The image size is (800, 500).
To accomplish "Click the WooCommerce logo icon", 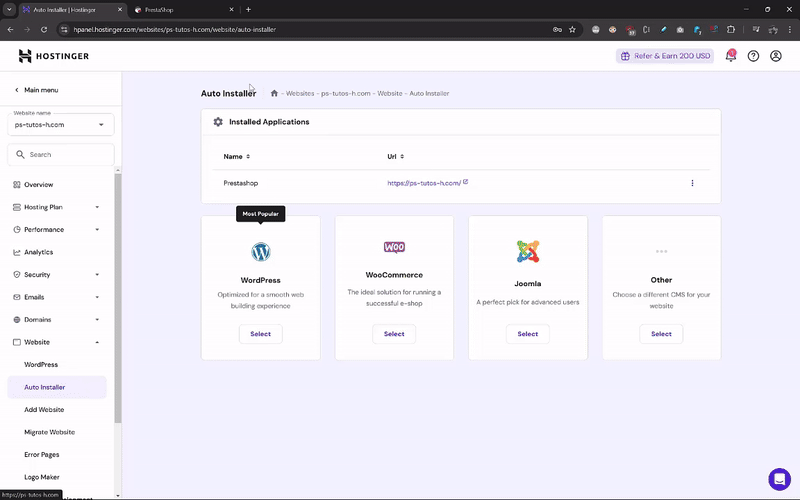I will click(x=394, y=247).
